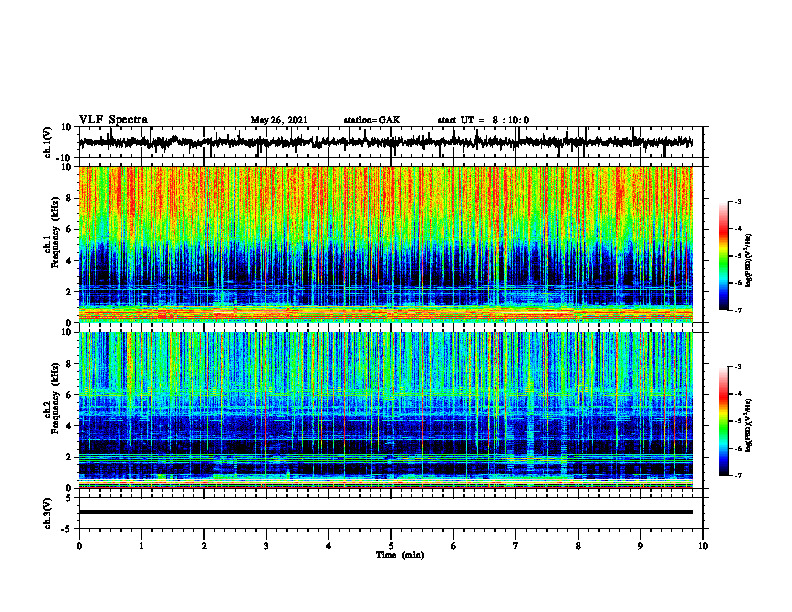Click the "start UT = 8 : 10: 0" text
This screenshot has width=792, height=612.
(483, 120)
